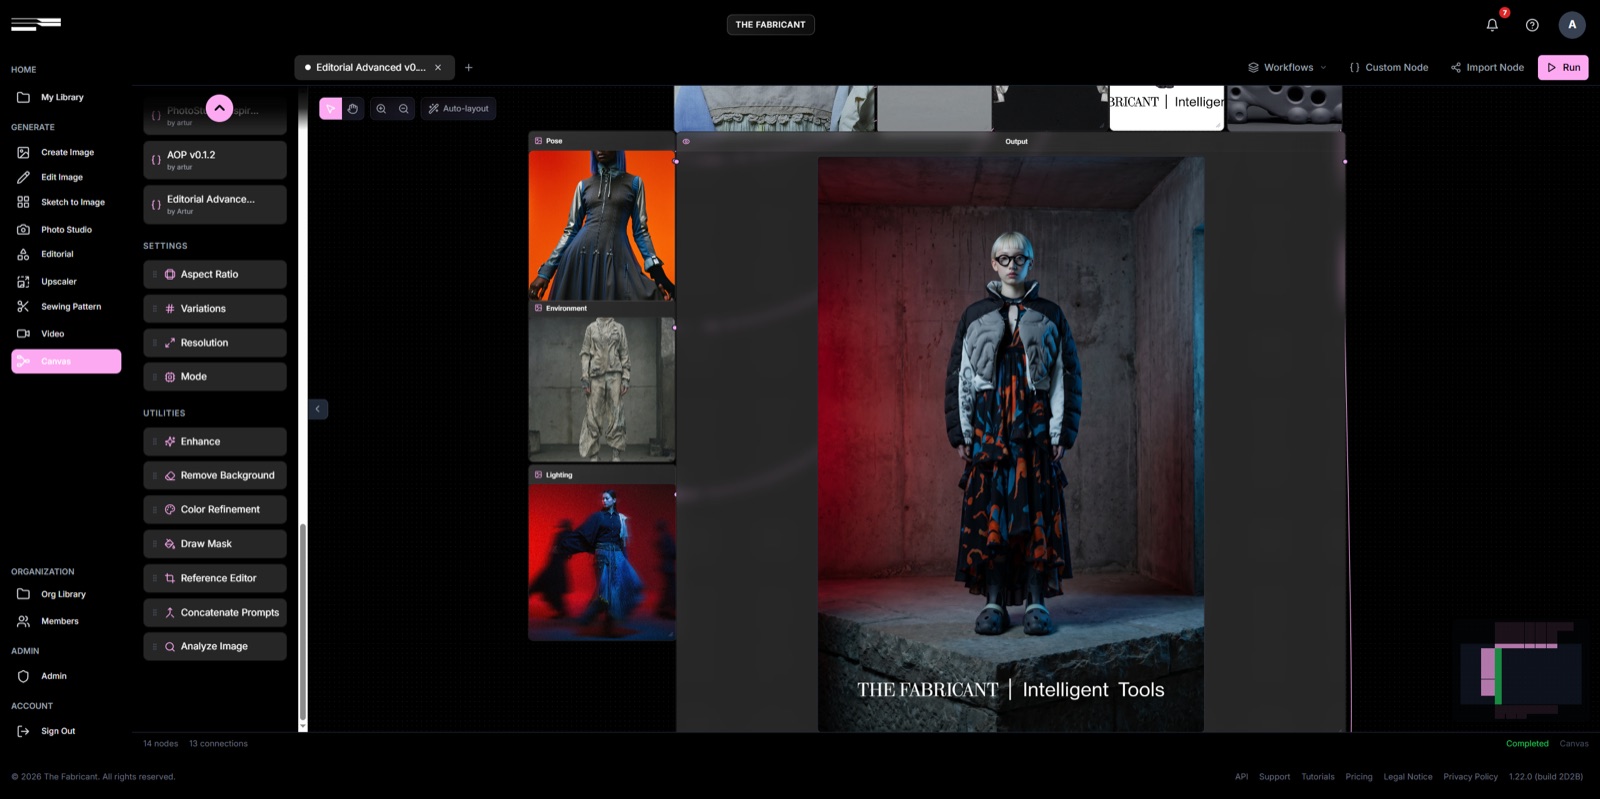Add the Analyze Image node
The height and width of the screenshot is (799, 1600).
click(x=215, y=646)
